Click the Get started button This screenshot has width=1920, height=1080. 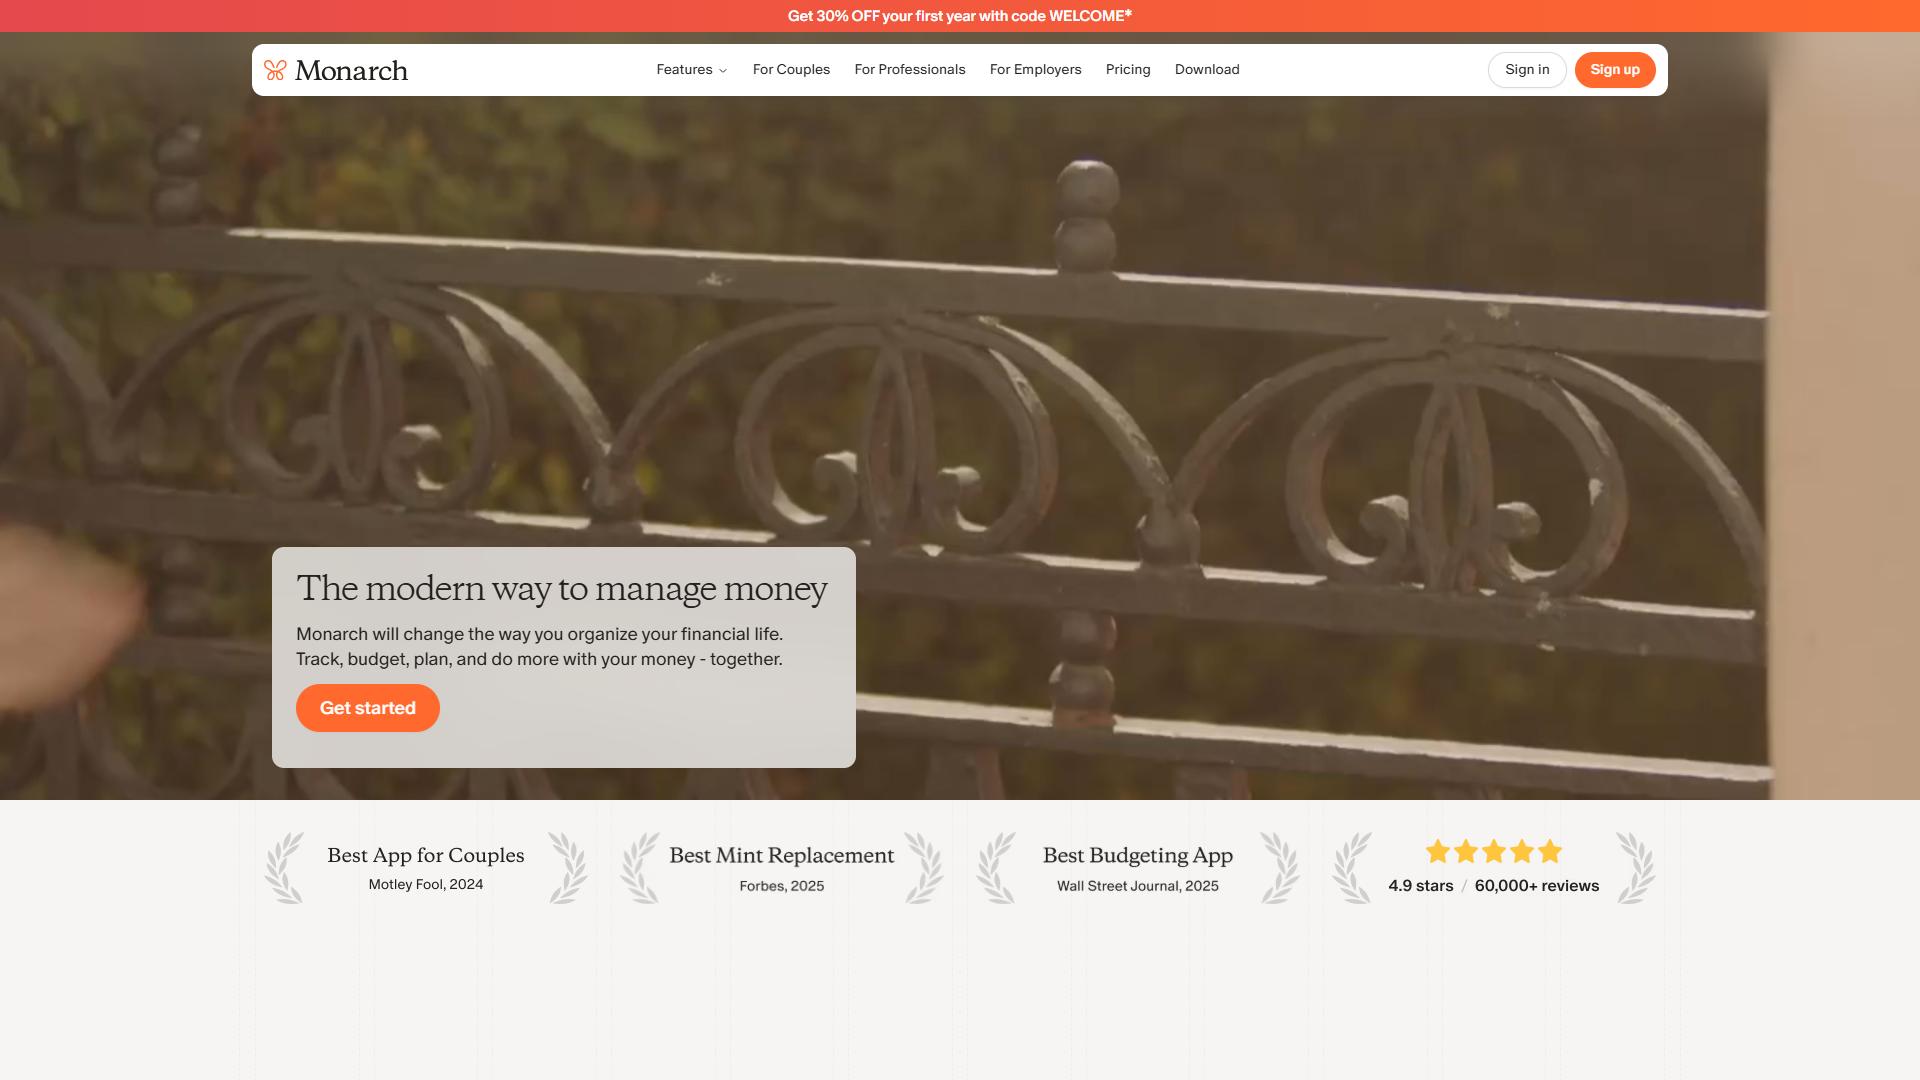tap(368, 708)
